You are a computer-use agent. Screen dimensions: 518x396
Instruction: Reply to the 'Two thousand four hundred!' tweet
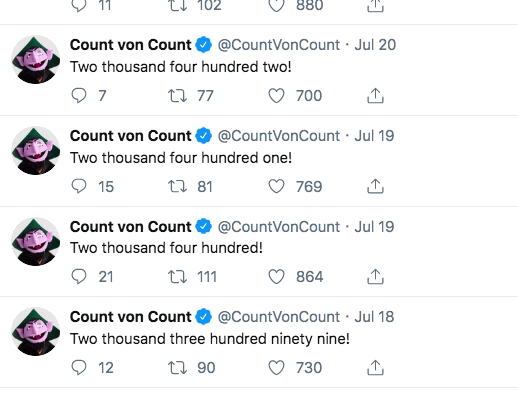[x=79, y=277]
